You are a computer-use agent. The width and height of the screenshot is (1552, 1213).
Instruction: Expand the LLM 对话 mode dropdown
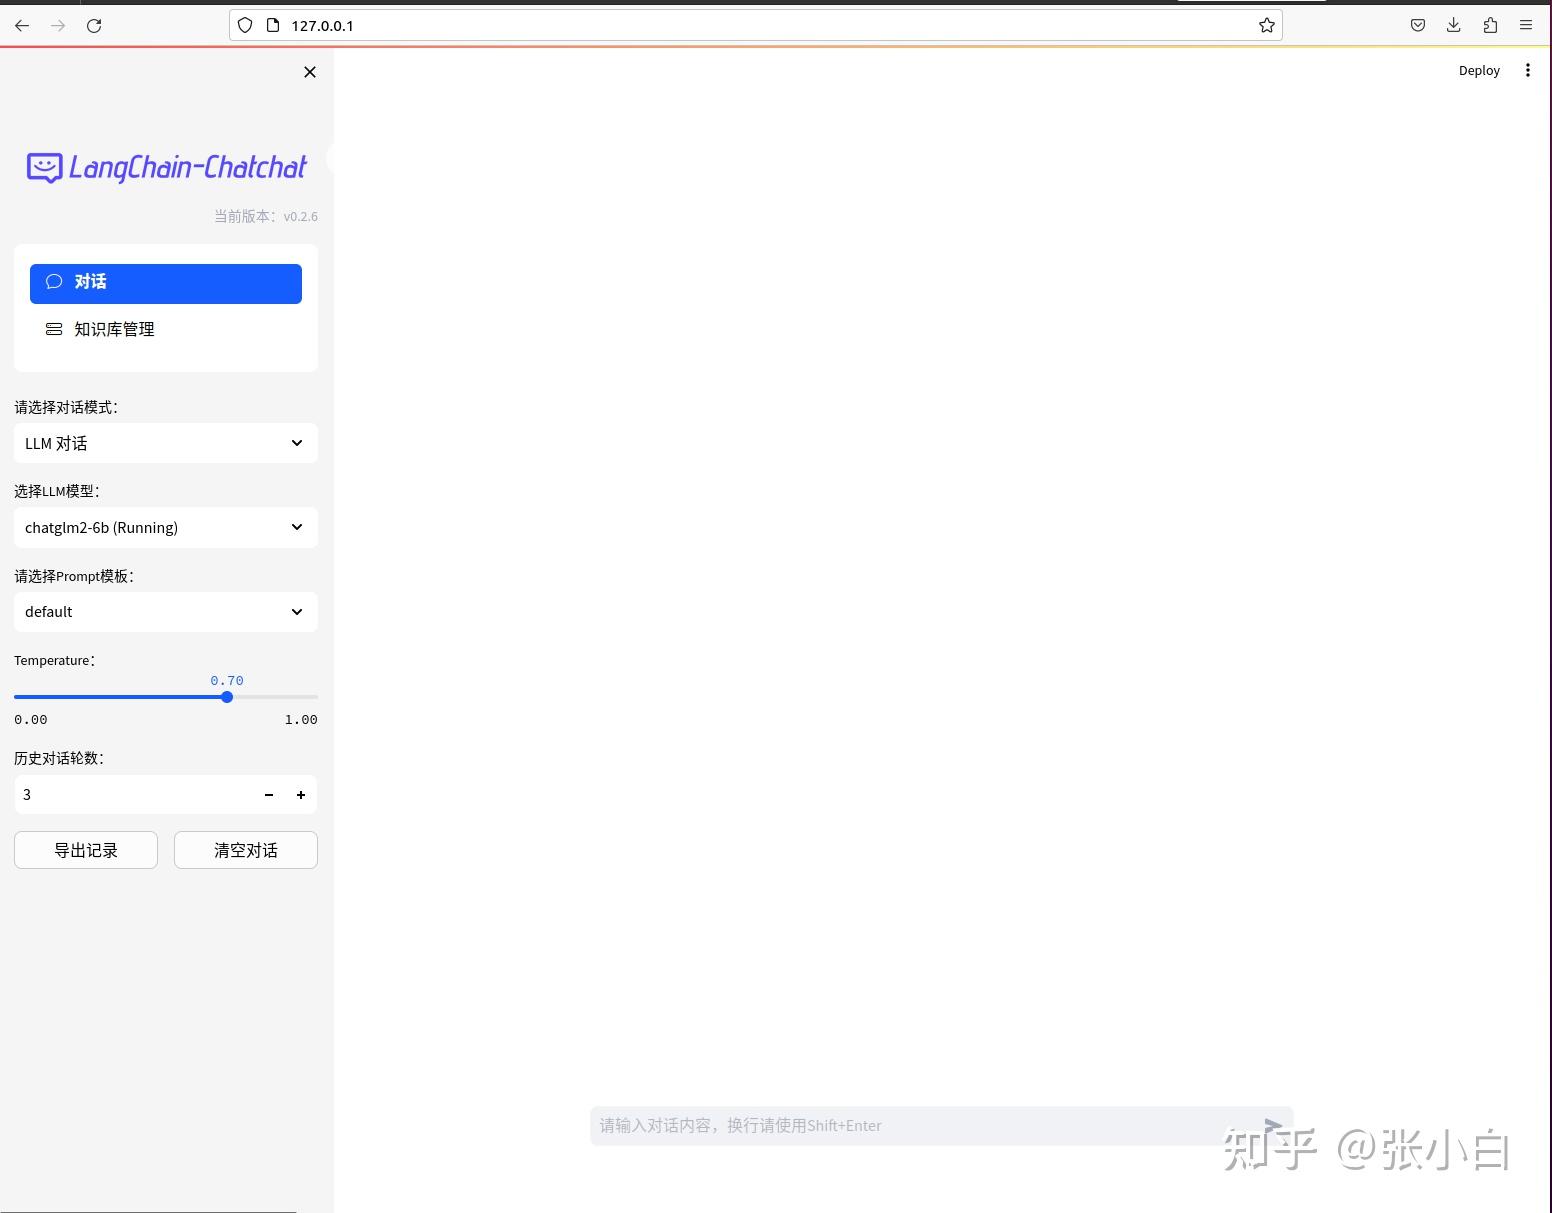pos(166,443)
